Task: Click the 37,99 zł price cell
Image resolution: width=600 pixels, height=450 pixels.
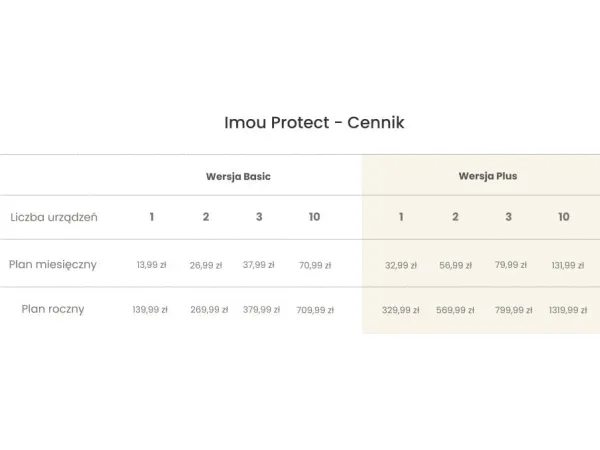Action: 259,265
